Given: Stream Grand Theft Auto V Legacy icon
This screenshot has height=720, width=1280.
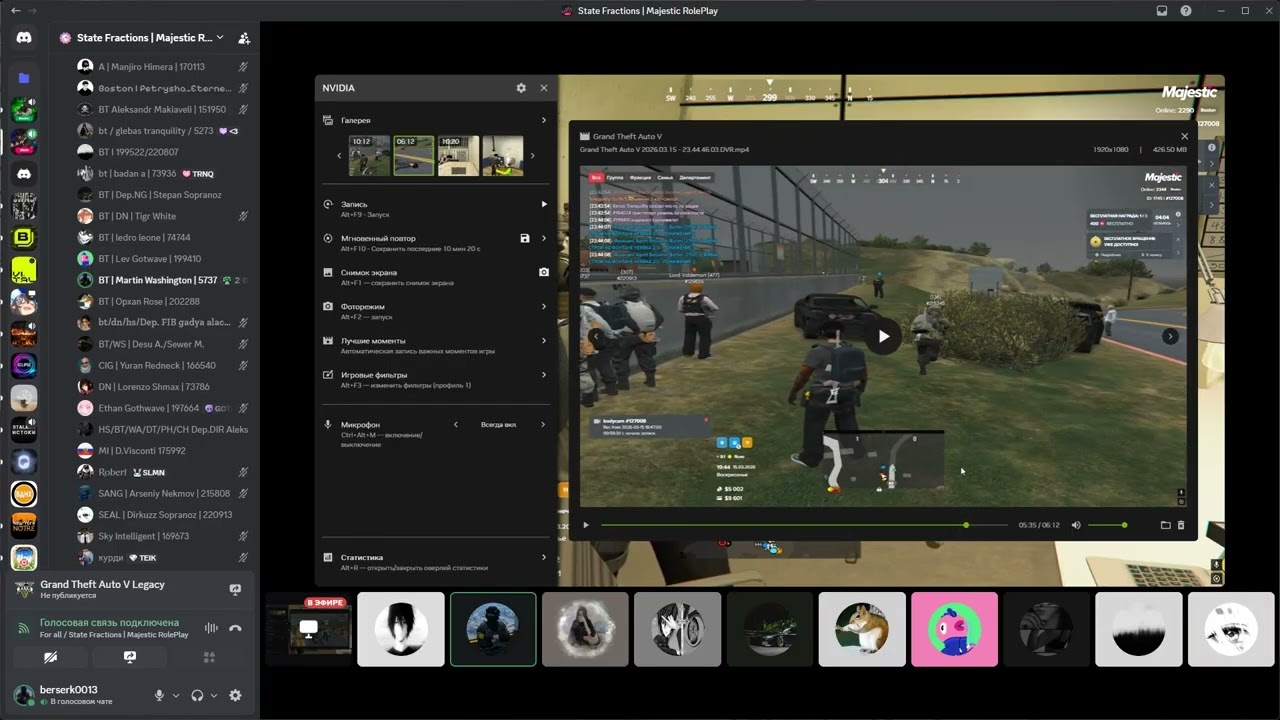Looking at the screenshot, I should [235, 590].
